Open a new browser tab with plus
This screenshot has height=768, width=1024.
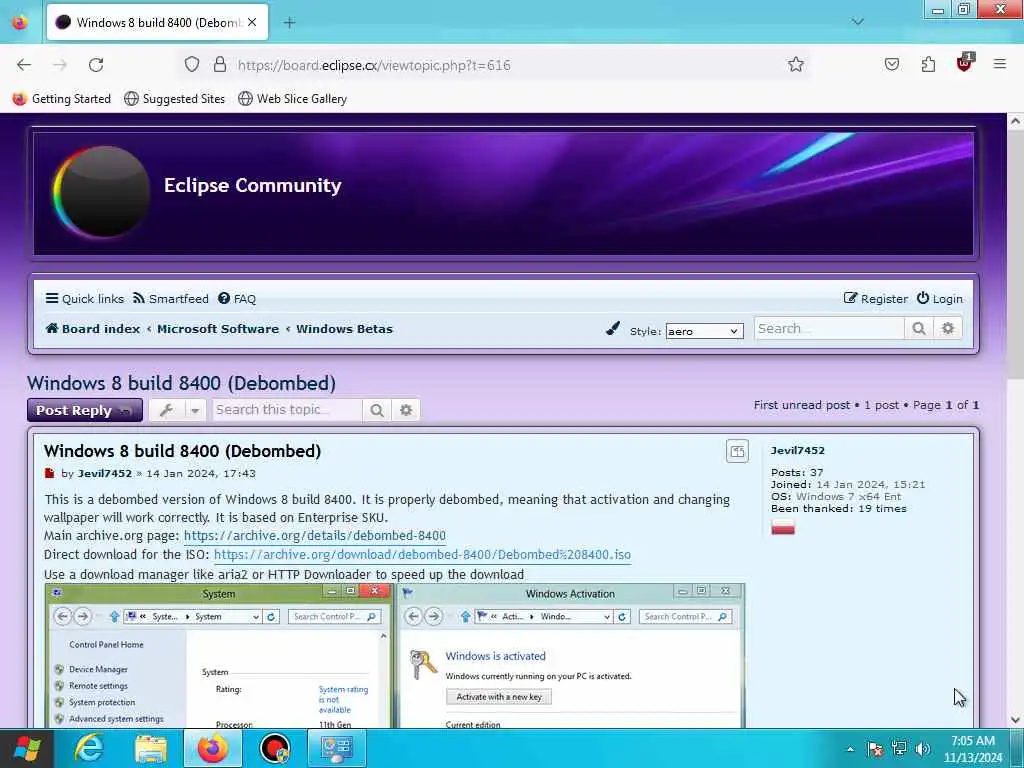tap(289, 22)
